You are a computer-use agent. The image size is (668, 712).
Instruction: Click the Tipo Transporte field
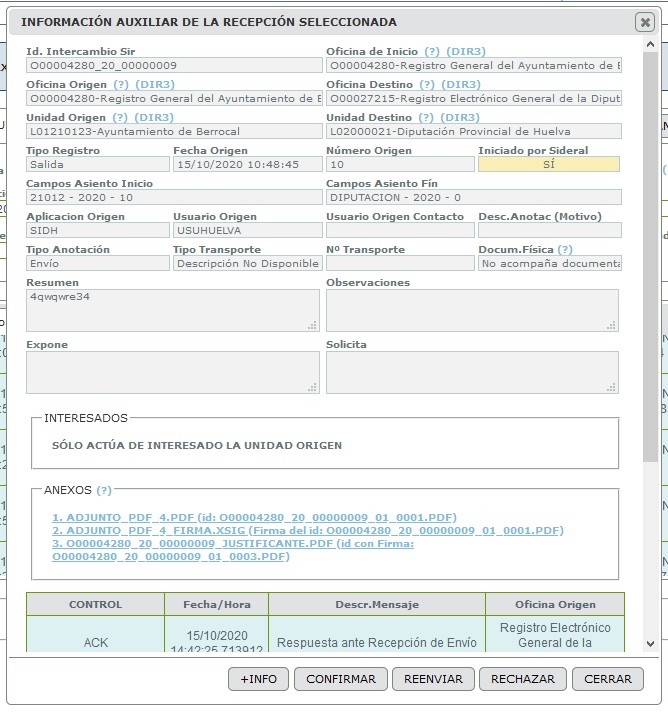247,264
